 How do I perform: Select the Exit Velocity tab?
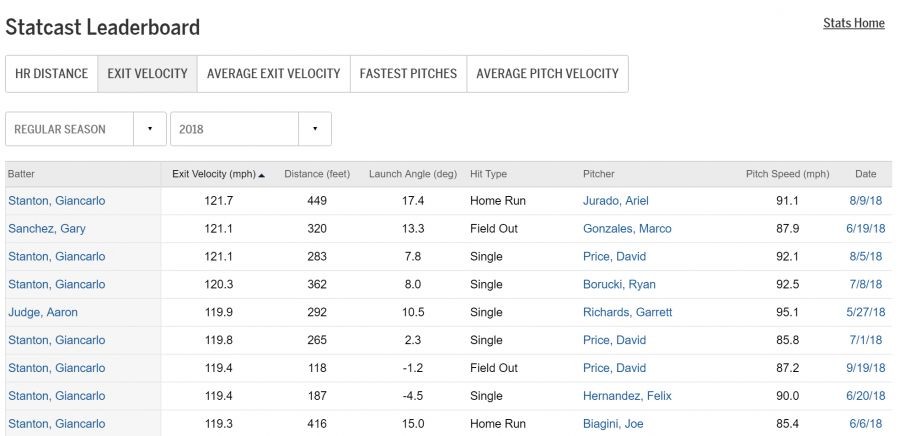(147, 74)
